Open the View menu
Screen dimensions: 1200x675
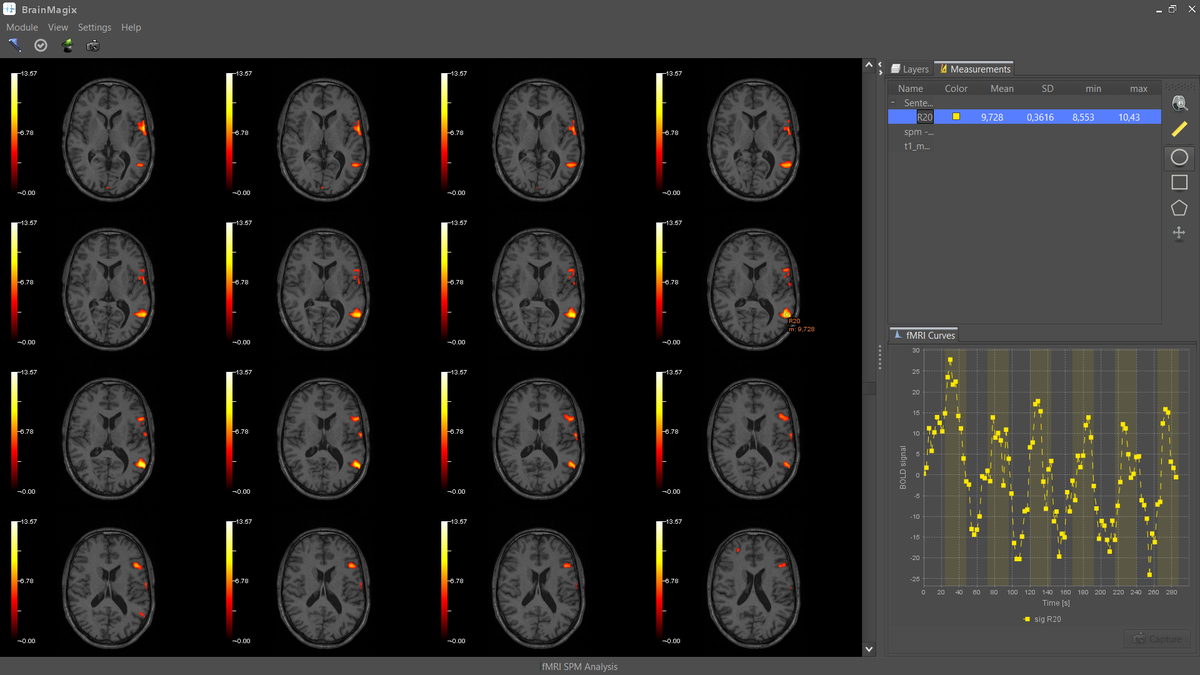coord(58,27)
